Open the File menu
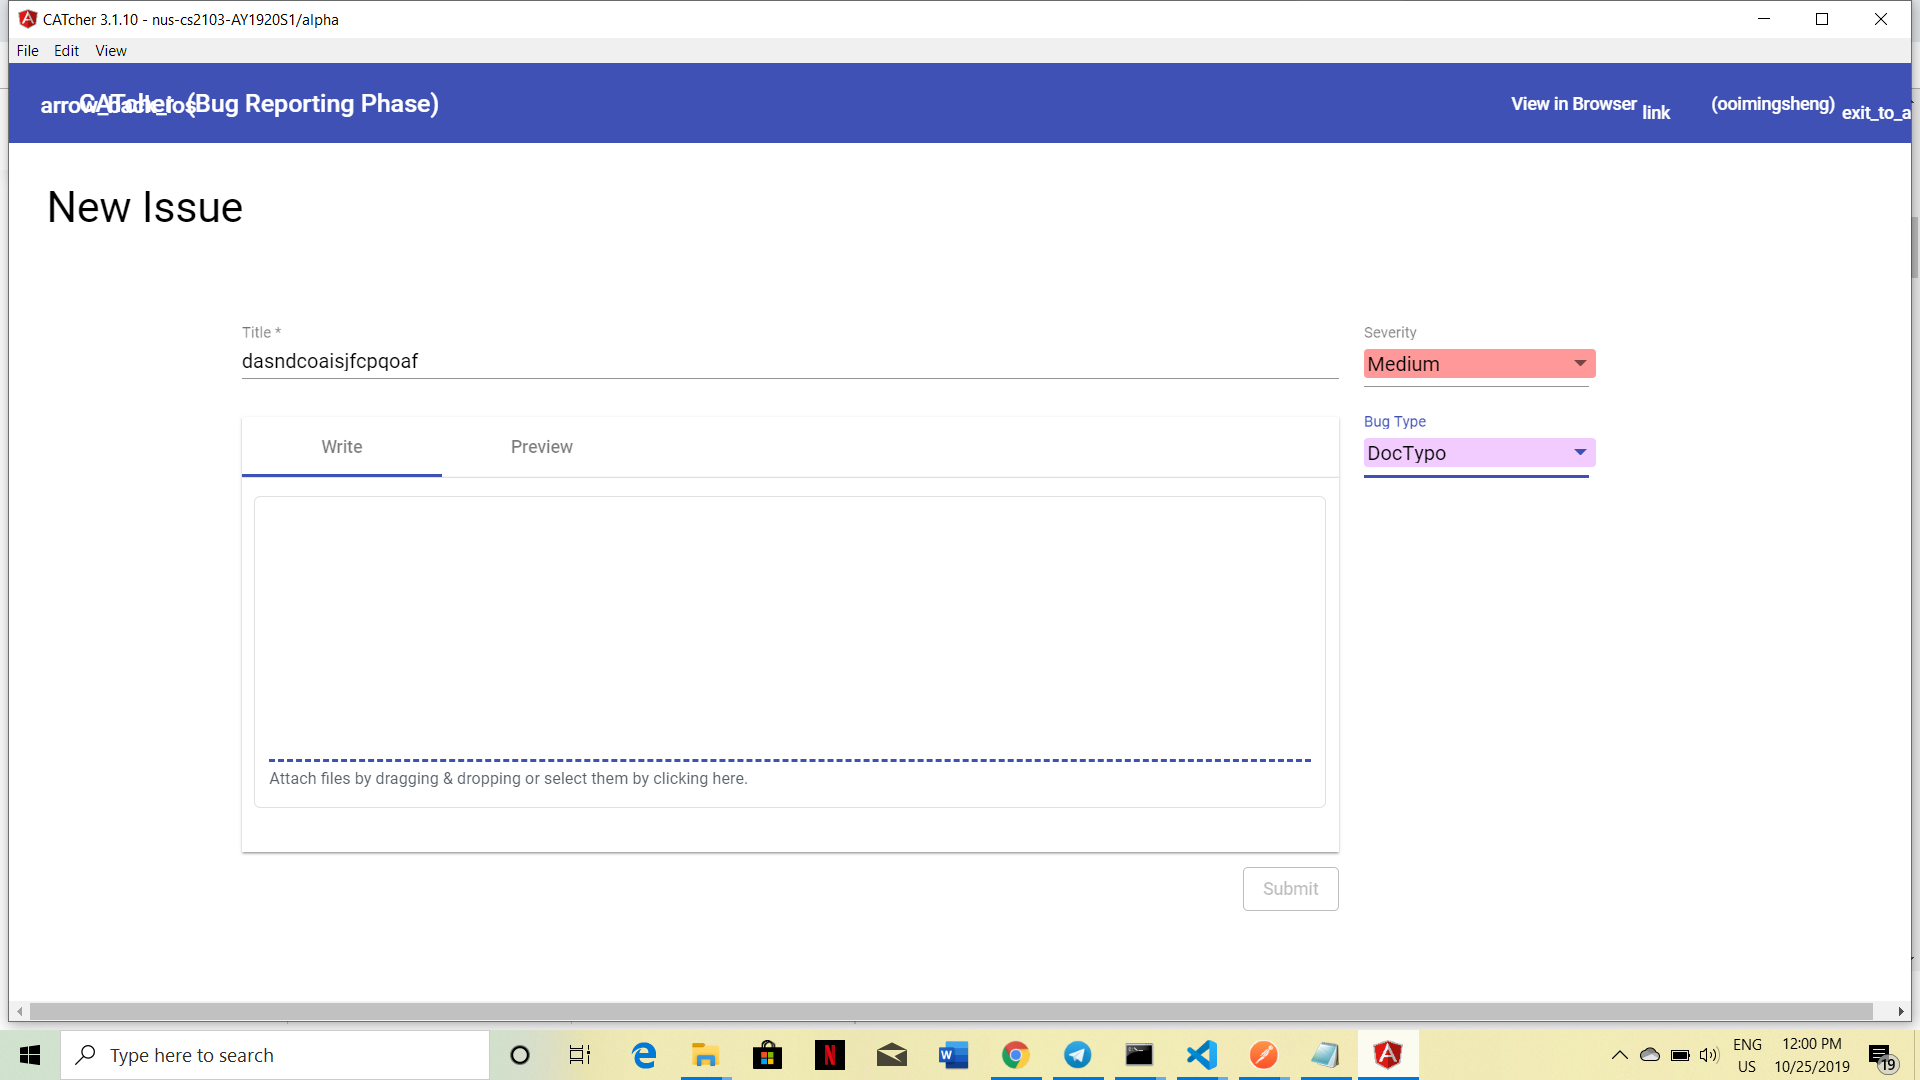This screenshot has height=1080, width=1920. pyautogui.click(x=27, y=51)
